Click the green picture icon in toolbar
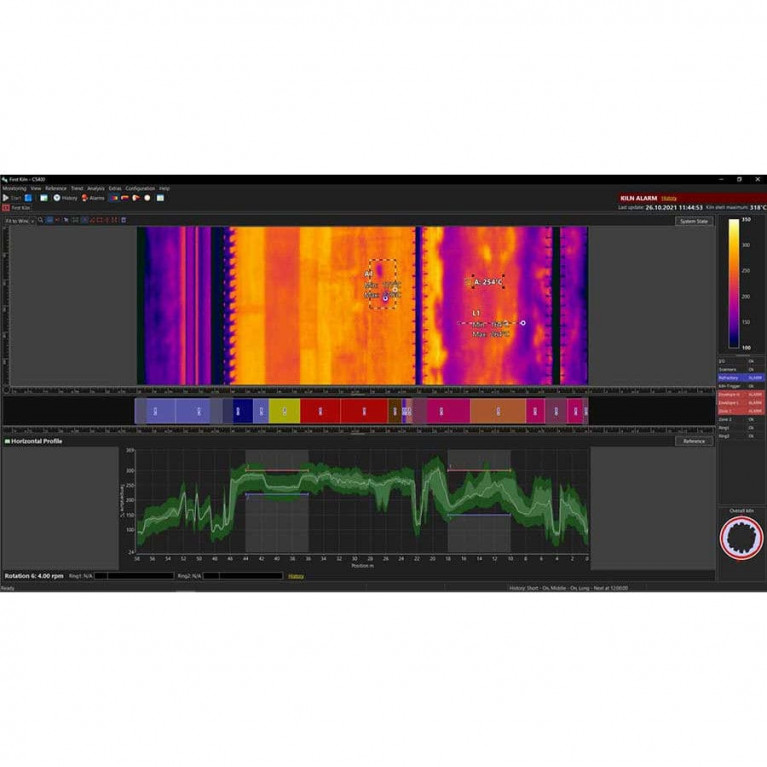 (44, 198)
